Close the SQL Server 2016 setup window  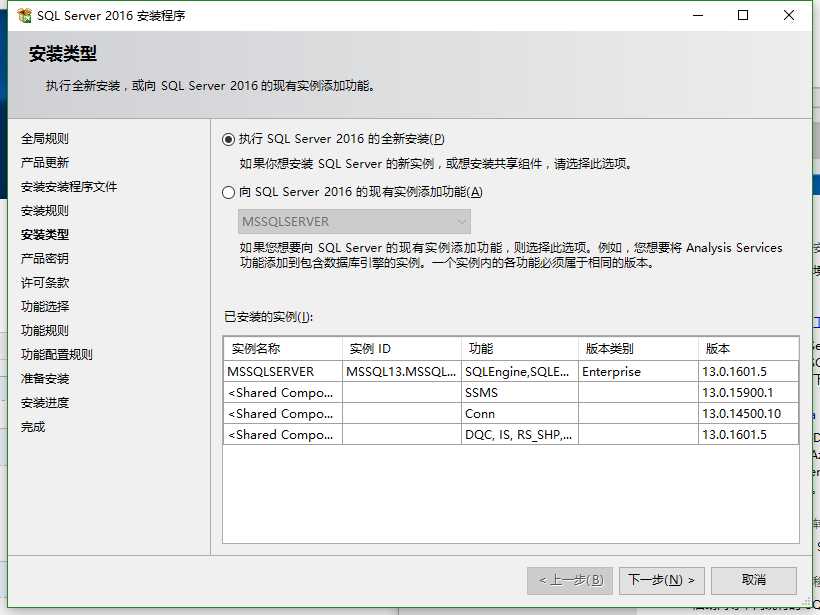(789, 15)
